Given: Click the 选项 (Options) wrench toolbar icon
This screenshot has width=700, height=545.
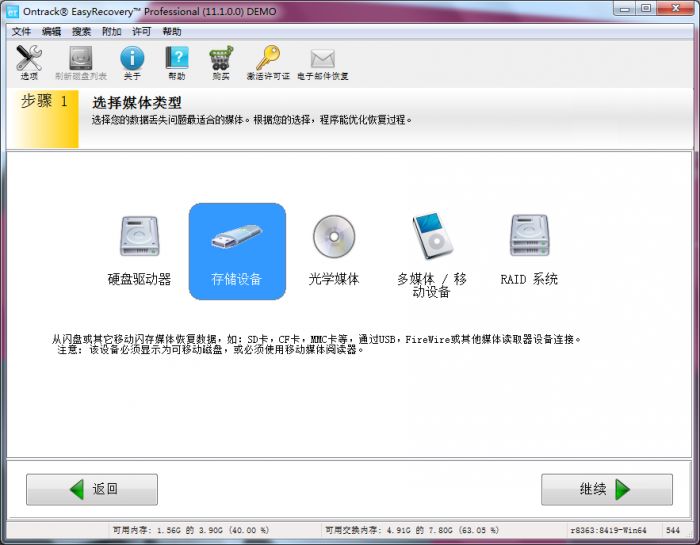Looking at the screenshot, I should pos(29,60).
